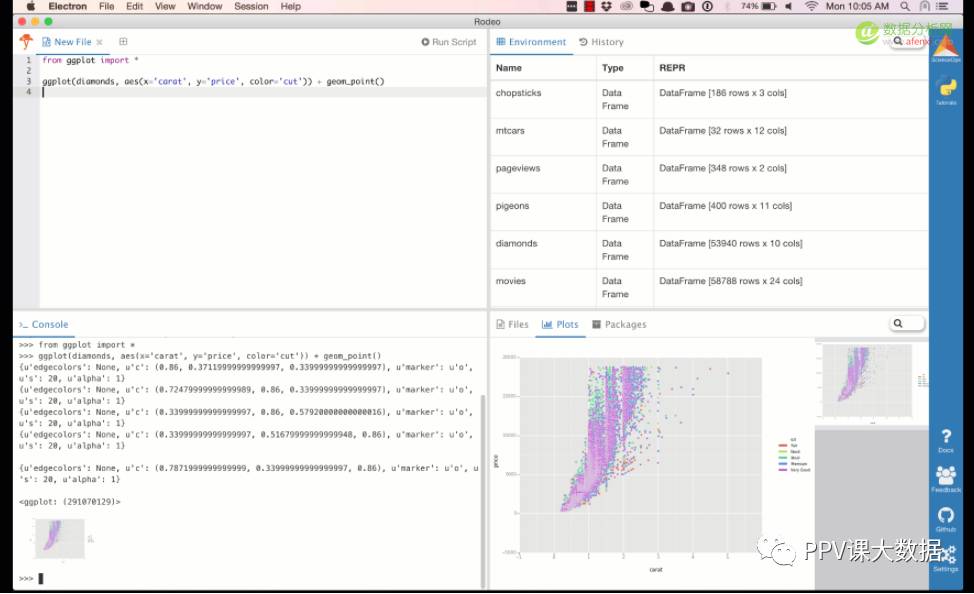Viewport: 974px width, 594px height.
Task: Click the bowler hat menu bar icon
Action: (x=668, y=6)
